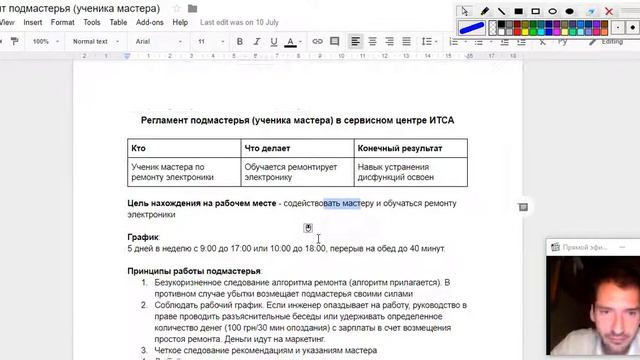The image size is (640, 360).
Task: Toggle underline formatting
Action: point(273,41)
